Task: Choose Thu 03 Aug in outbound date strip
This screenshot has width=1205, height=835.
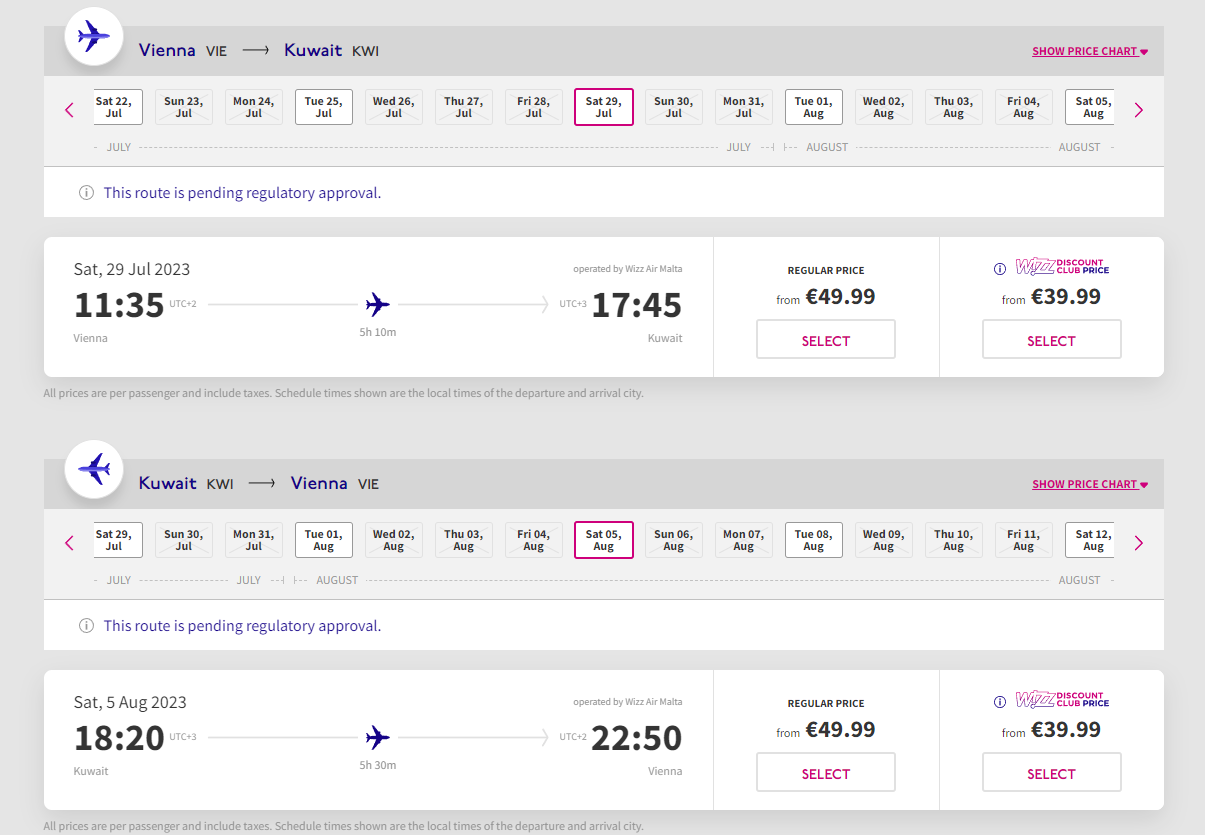Action: tap(954, 107)
